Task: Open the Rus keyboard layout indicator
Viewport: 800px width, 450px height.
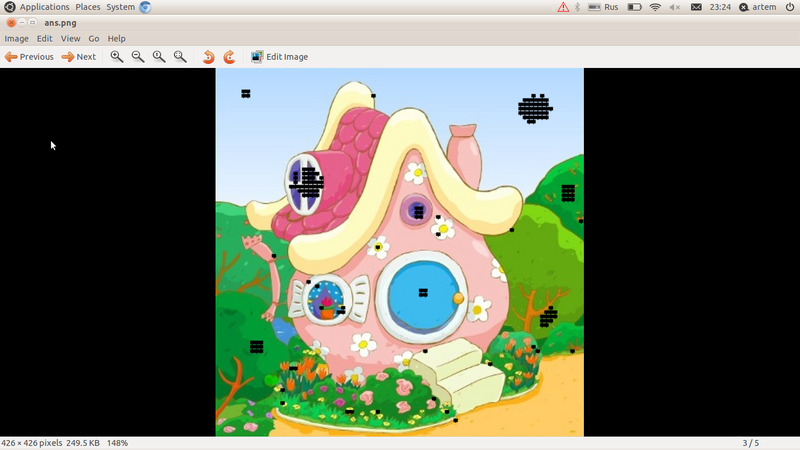Action: pos(603,7)
